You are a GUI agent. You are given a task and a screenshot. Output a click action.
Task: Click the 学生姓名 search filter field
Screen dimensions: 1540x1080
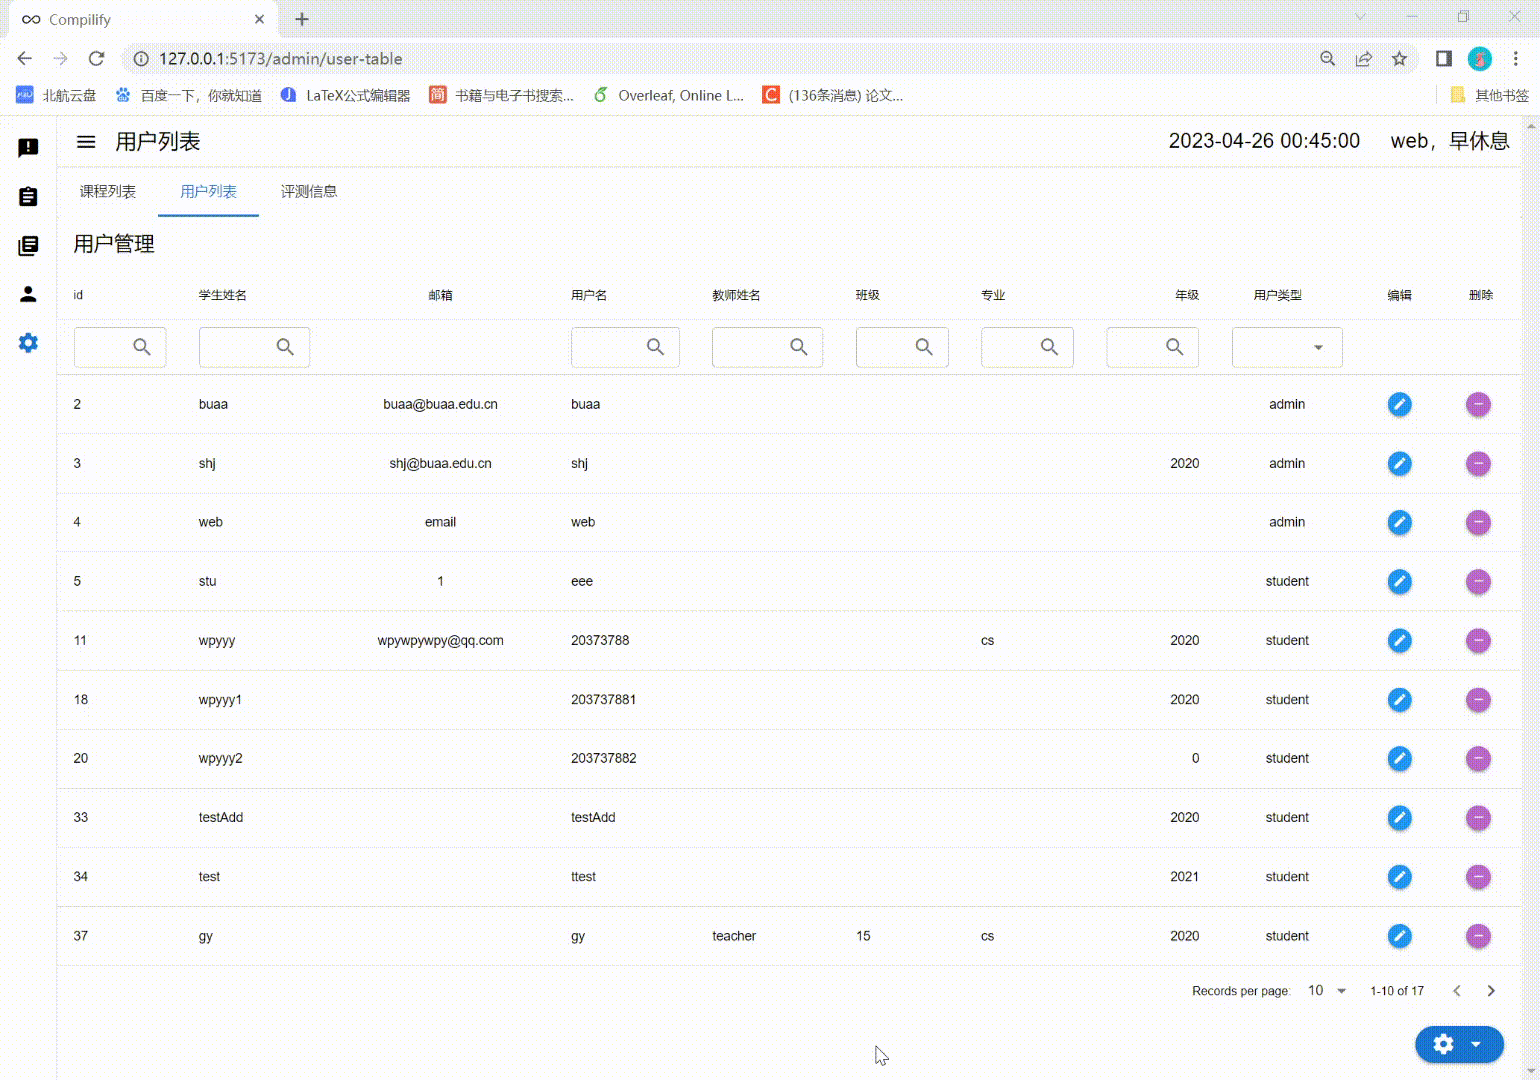click(x=254, y=347)
